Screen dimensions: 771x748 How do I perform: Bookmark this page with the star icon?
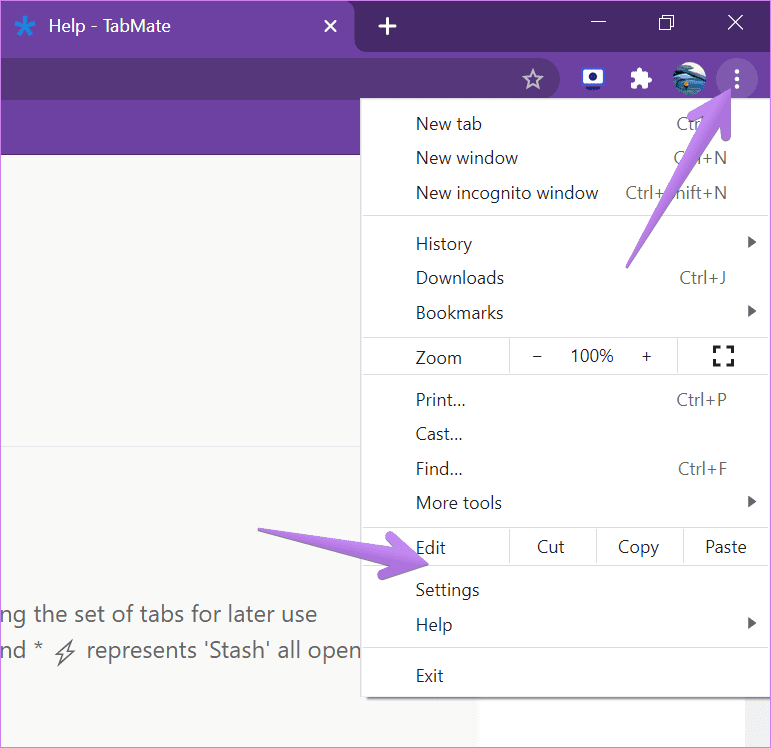point(533,79)
